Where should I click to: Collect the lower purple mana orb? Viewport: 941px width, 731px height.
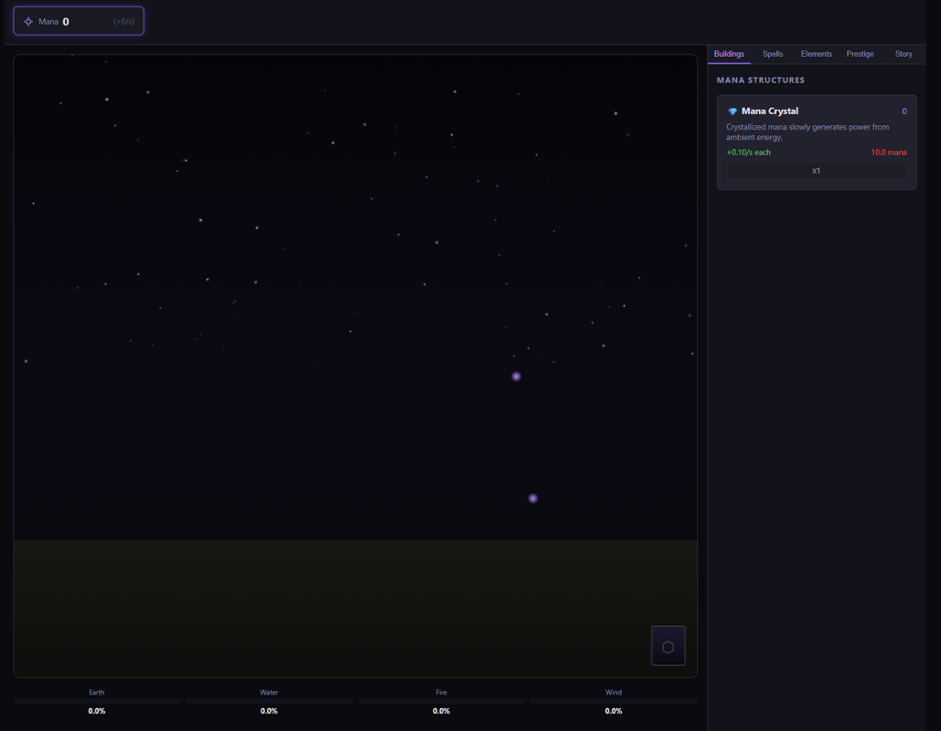[533, 498]
